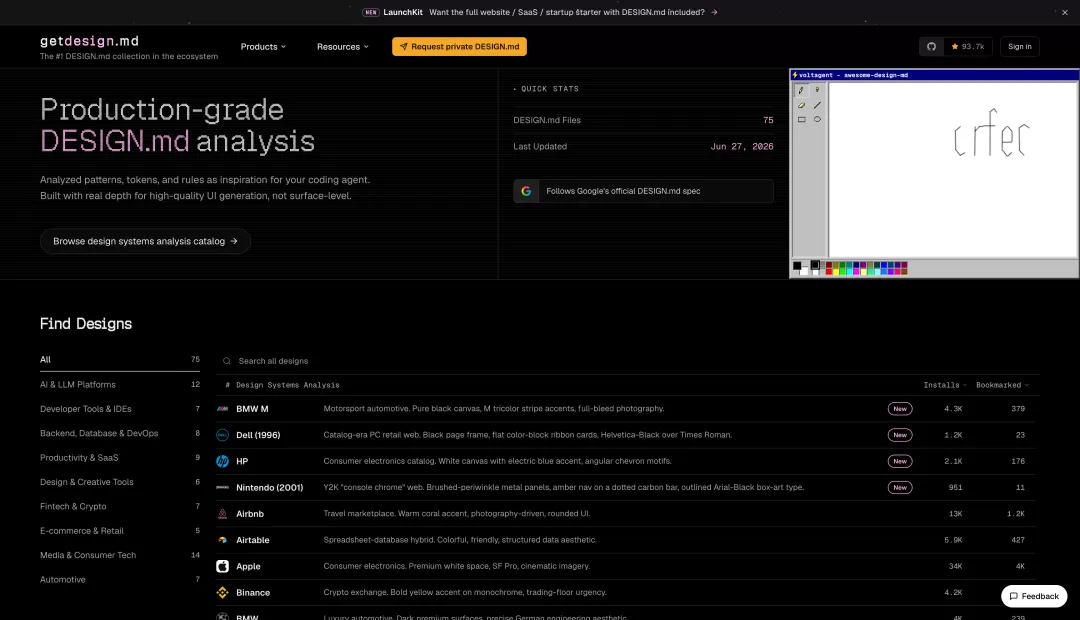1080x620 pixels.
Task: Select the Automotive category
Action: [x=120, y=579]
